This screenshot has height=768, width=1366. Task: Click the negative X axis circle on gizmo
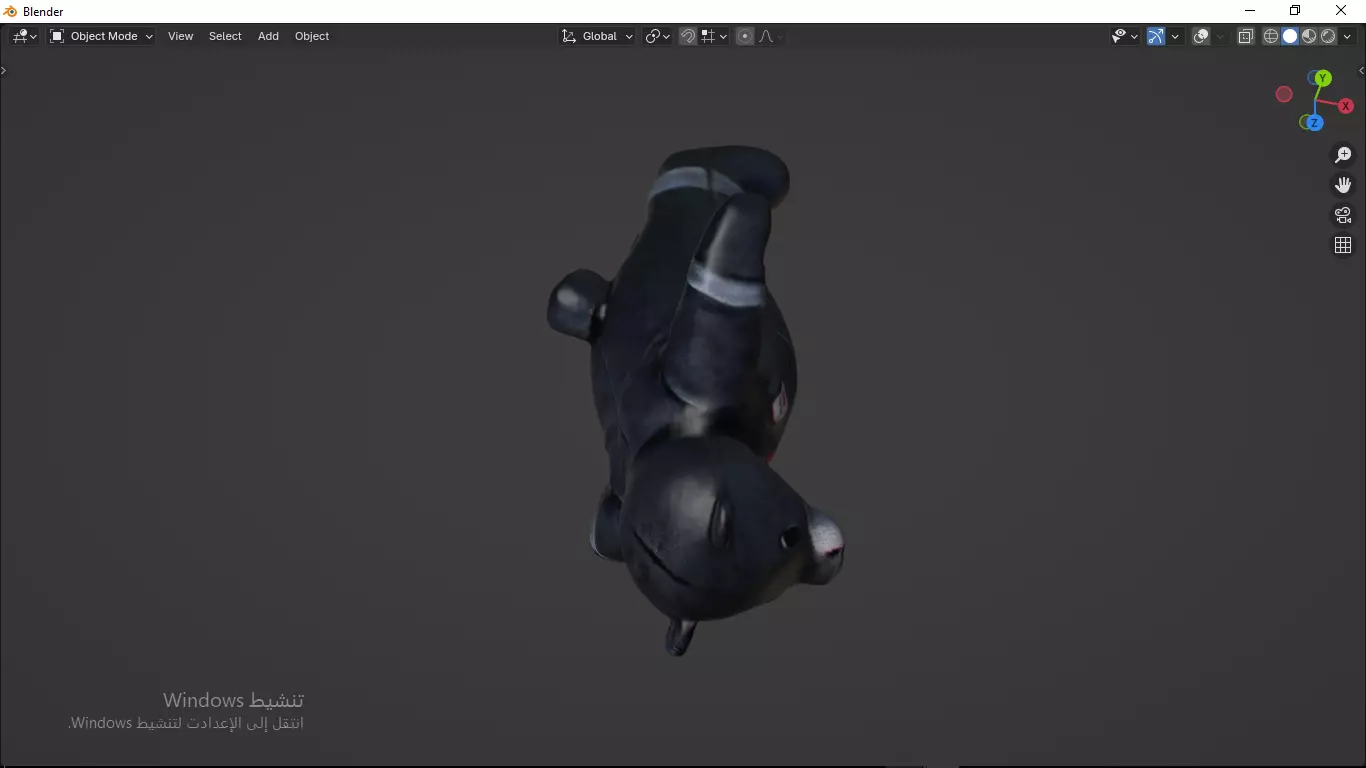pyautogui.click(x=1284, y=94)
